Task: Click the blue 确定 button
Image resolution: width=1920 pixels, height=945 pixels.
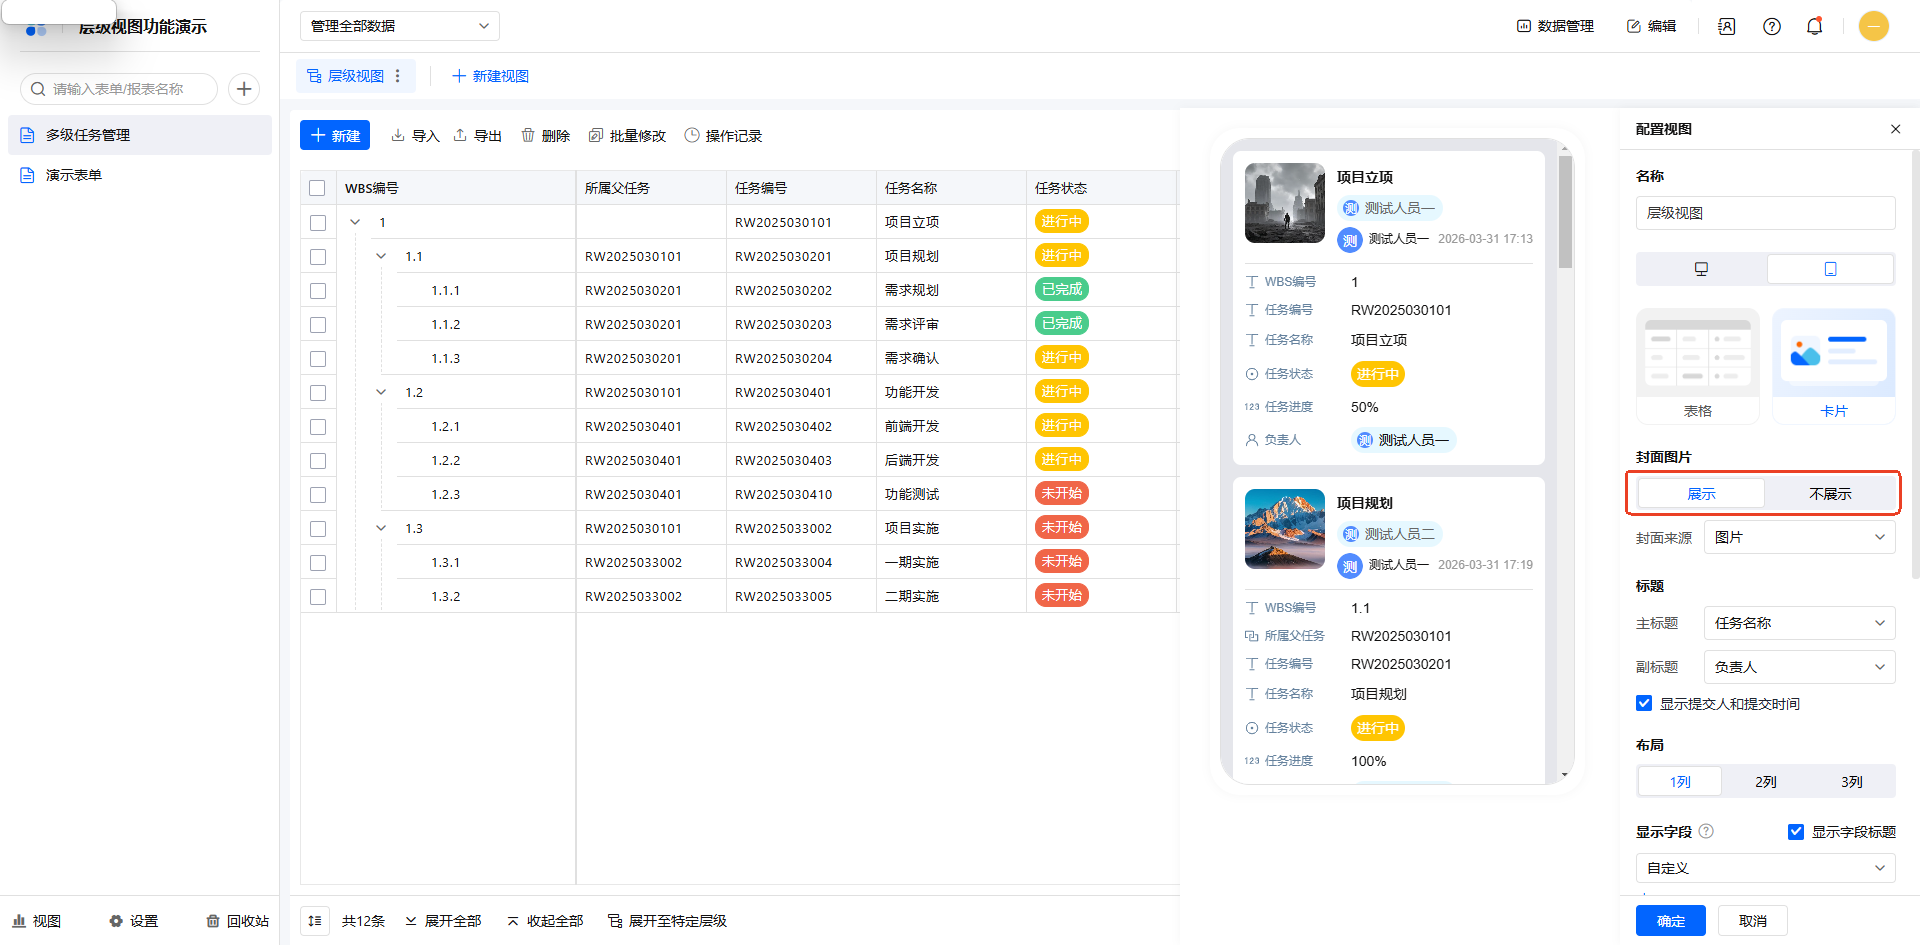Action: click(1670, 921)
